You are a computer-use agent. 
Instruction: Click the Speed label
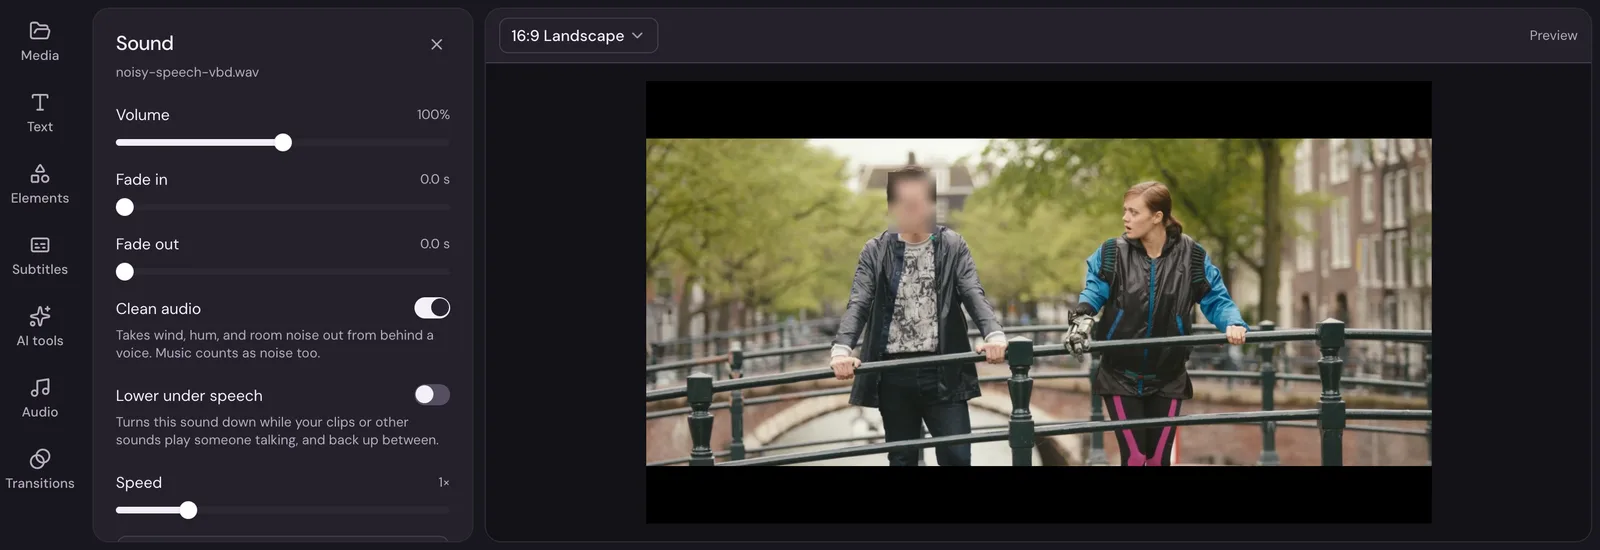[x=138, y=483]
